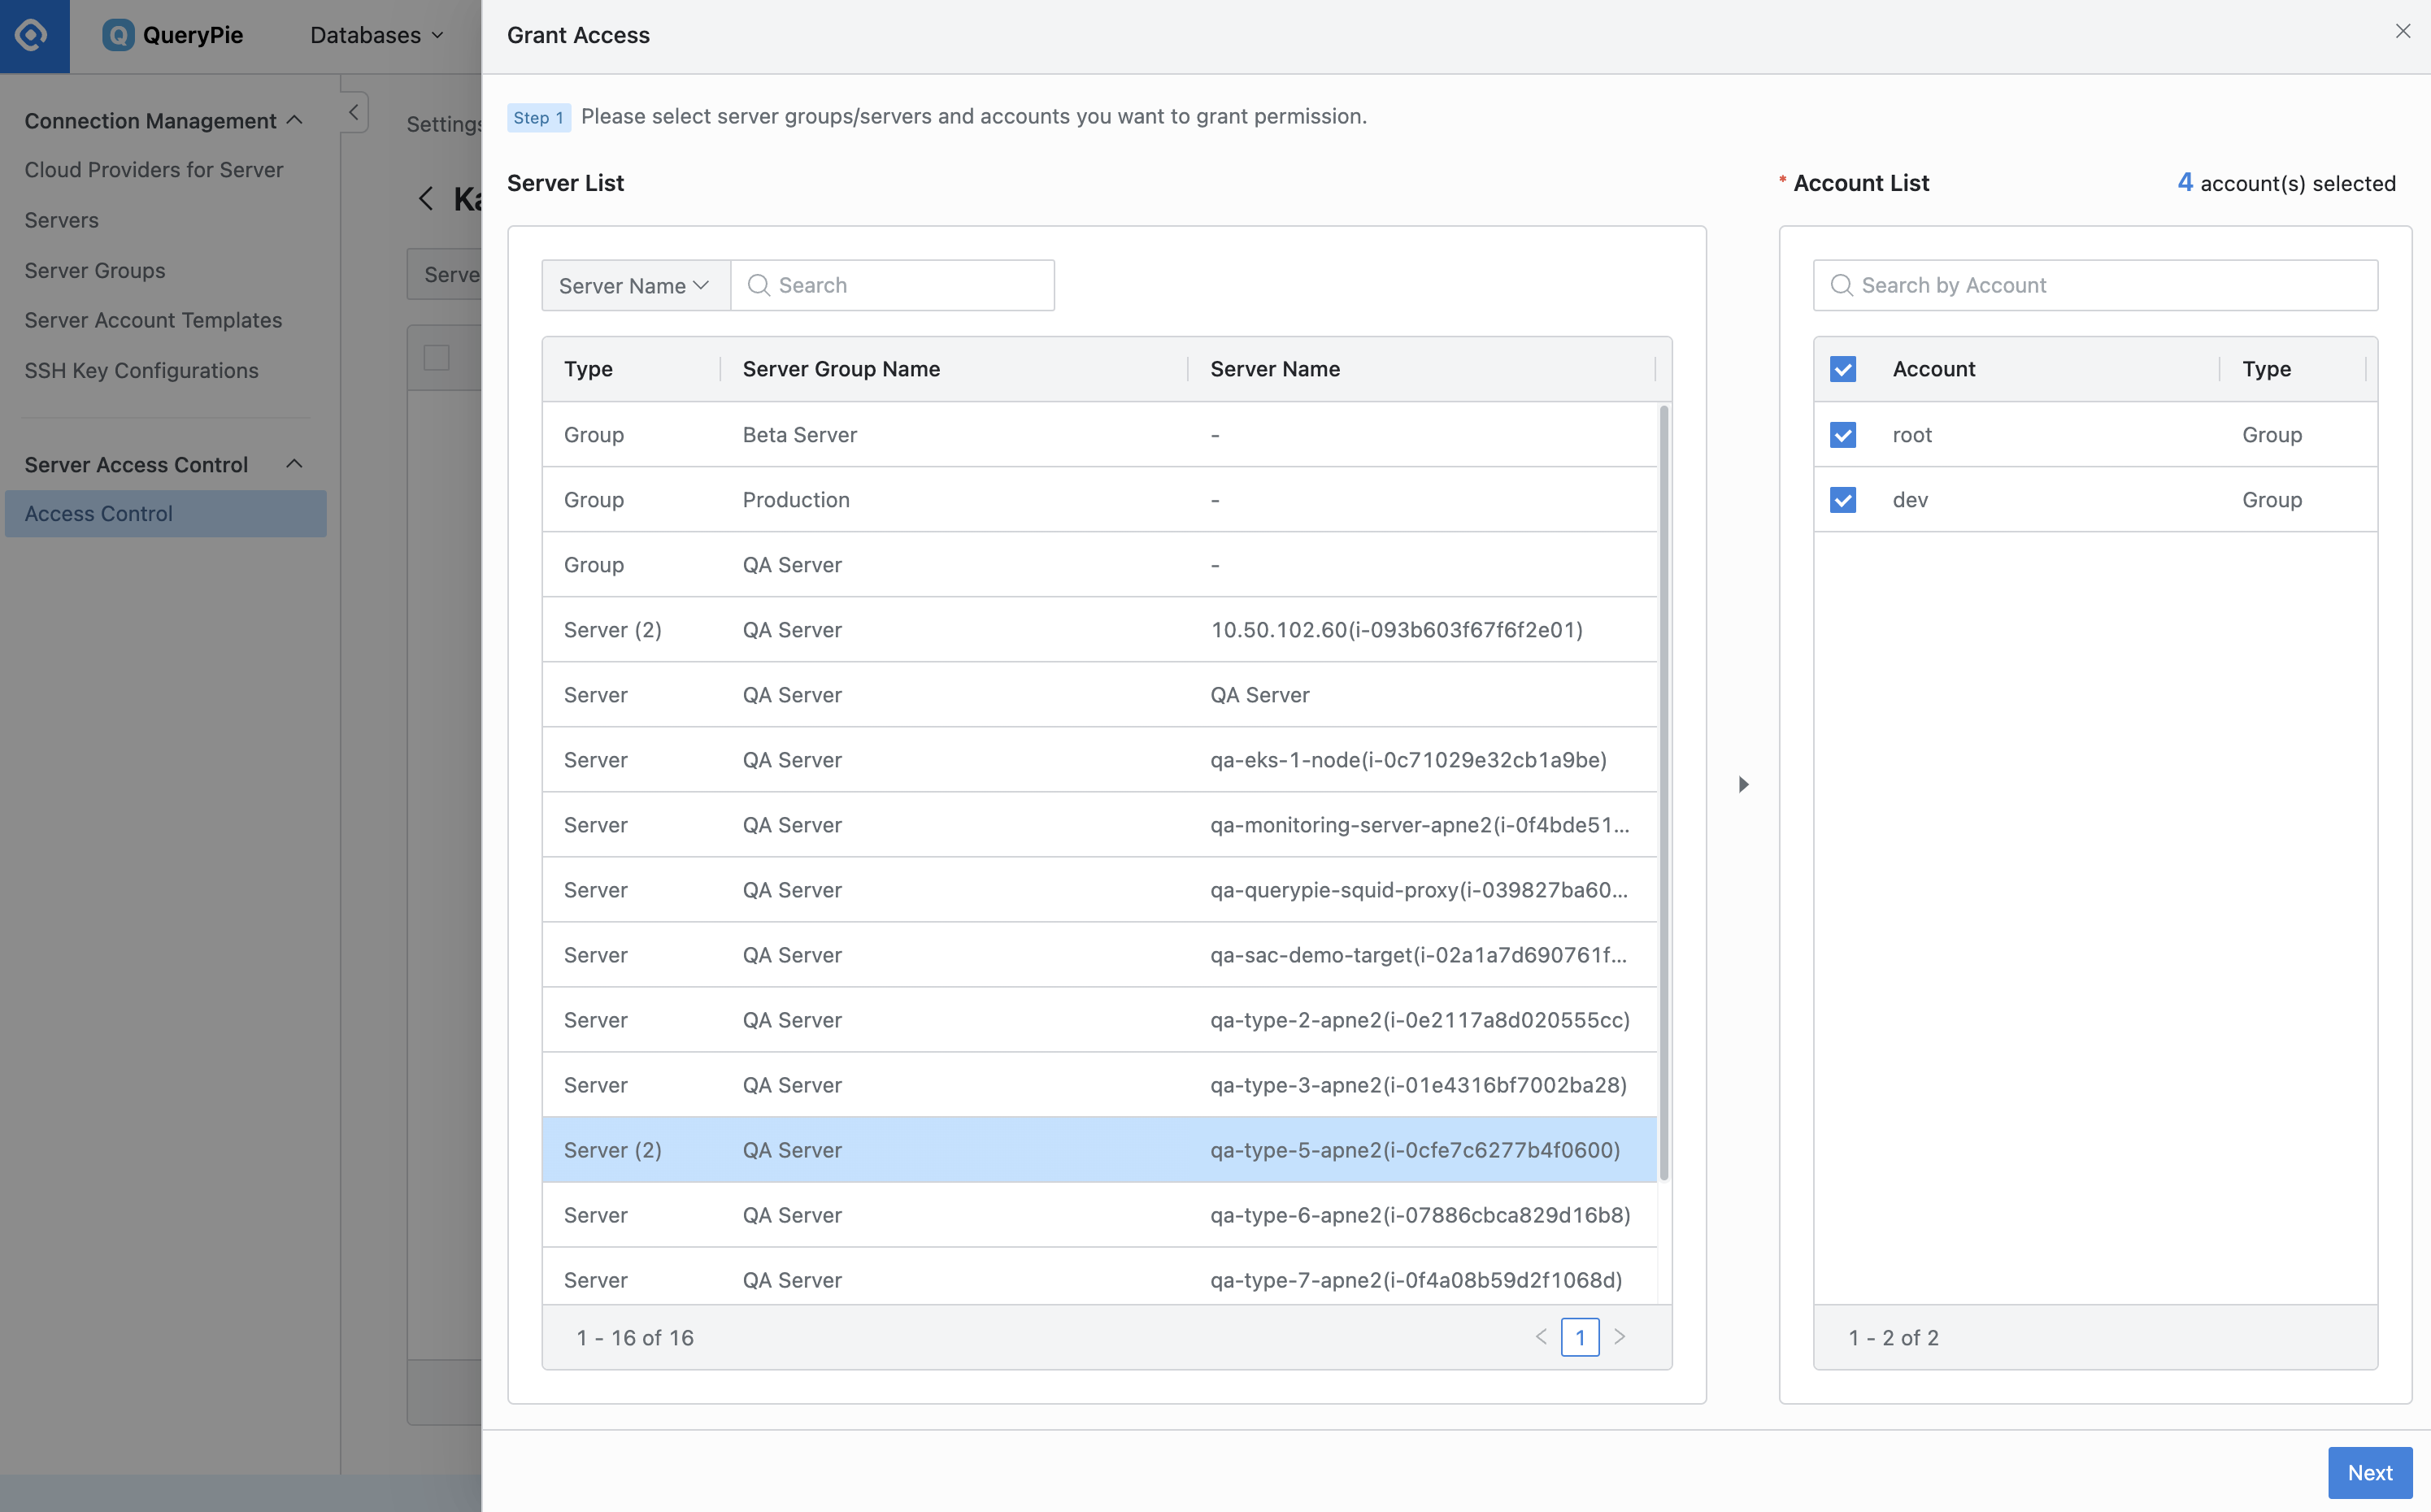Click the dev account name
Image resolution: width=2431 pixels, height=1512 pixels.
pyautogui.click(x=1910, y=500)
